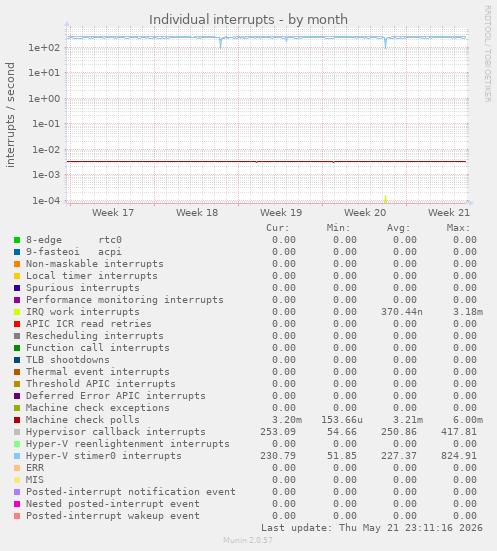Click the graph title Individual interrupts - by month
Image resolution: width=497 pixels, height=551 pixels.
(x=248, y=20)
